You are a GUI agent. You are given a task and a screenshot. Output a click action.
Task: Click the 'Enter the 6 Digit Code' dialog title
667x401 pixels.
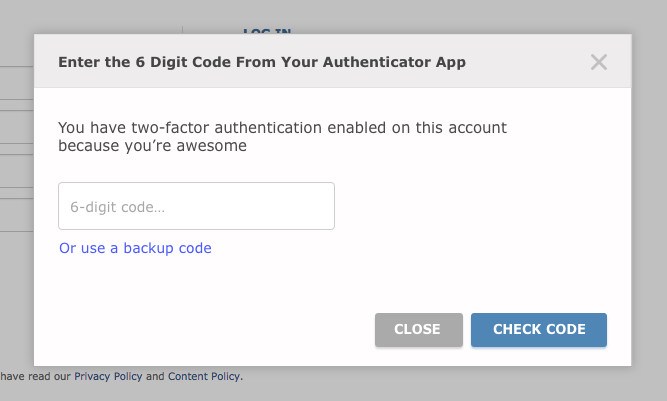tap(261, 62)
